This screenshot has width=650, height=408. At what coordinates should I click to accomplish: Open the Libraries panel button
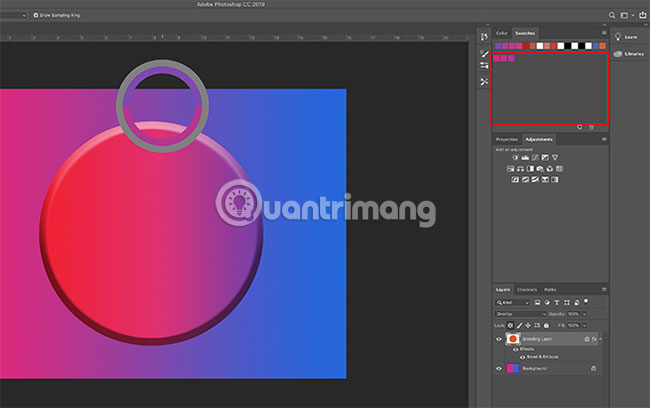click(x=629, y=54)
